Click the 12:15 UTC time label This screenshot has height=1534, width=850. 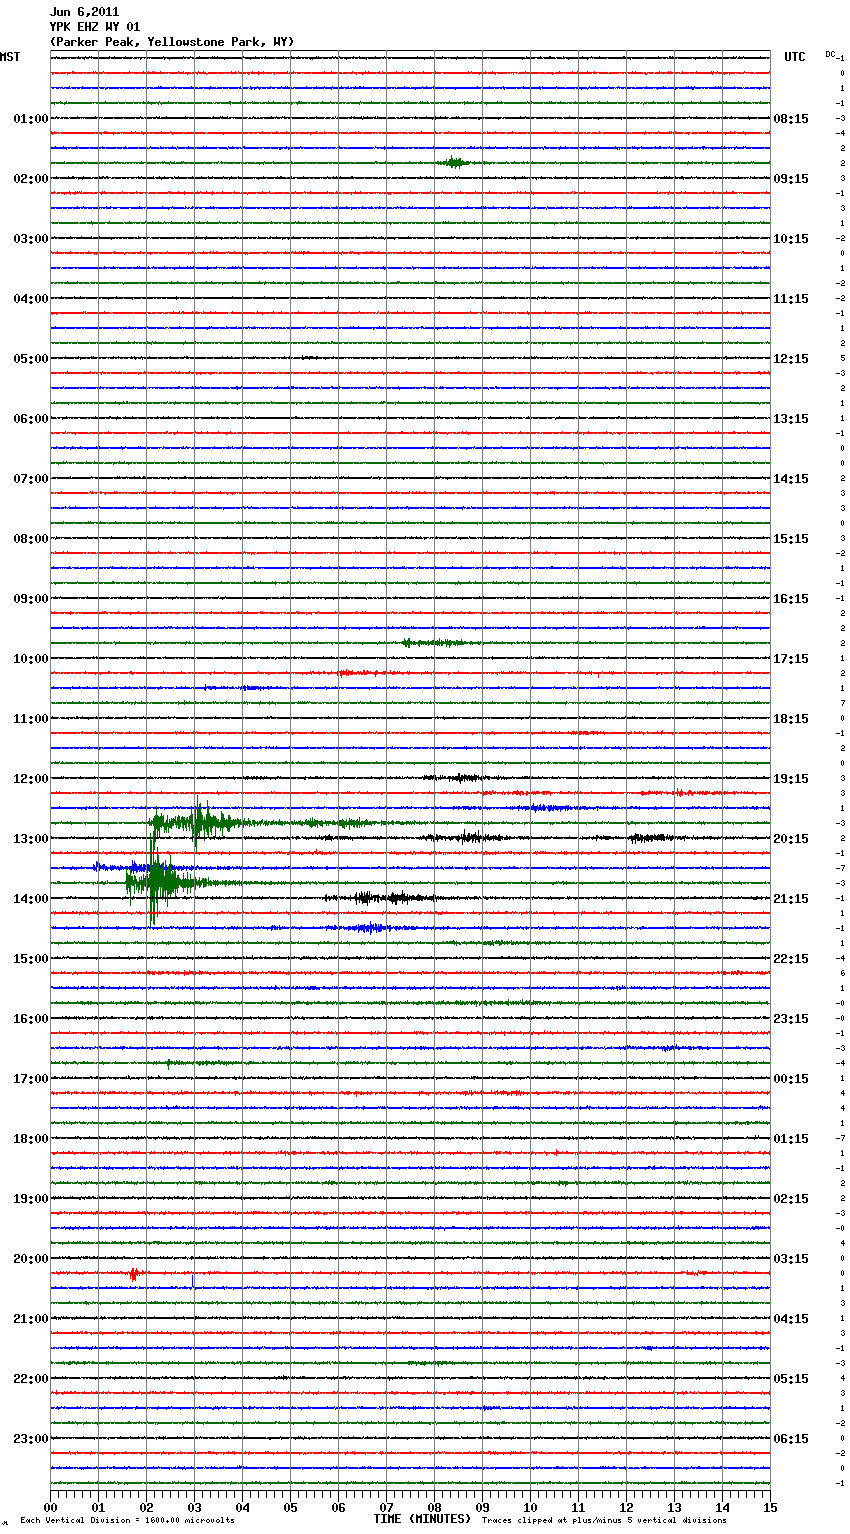coord(791,359)
